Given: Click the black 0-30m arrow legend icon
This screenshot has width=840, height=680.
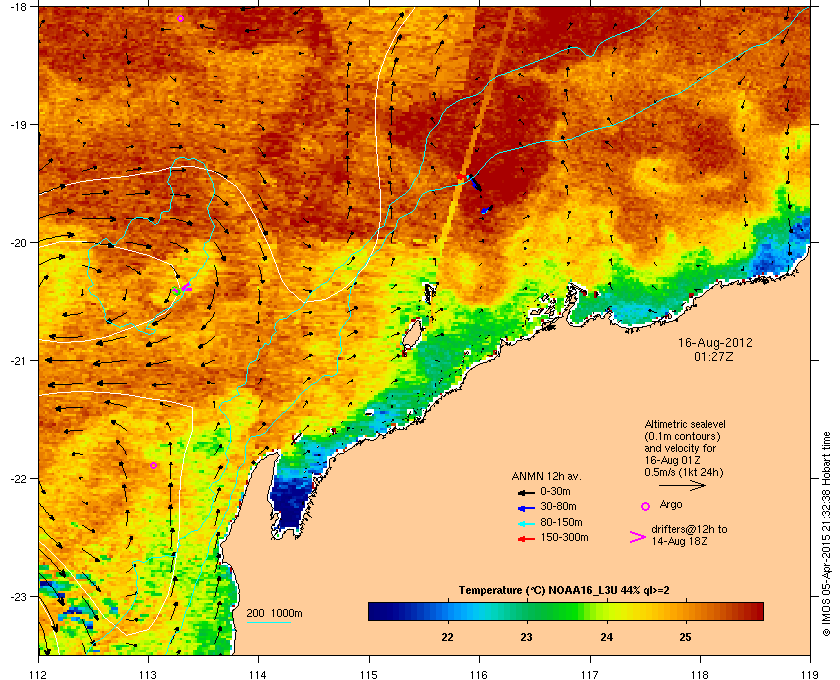Looking at the screenshot, I should point(526,492).
